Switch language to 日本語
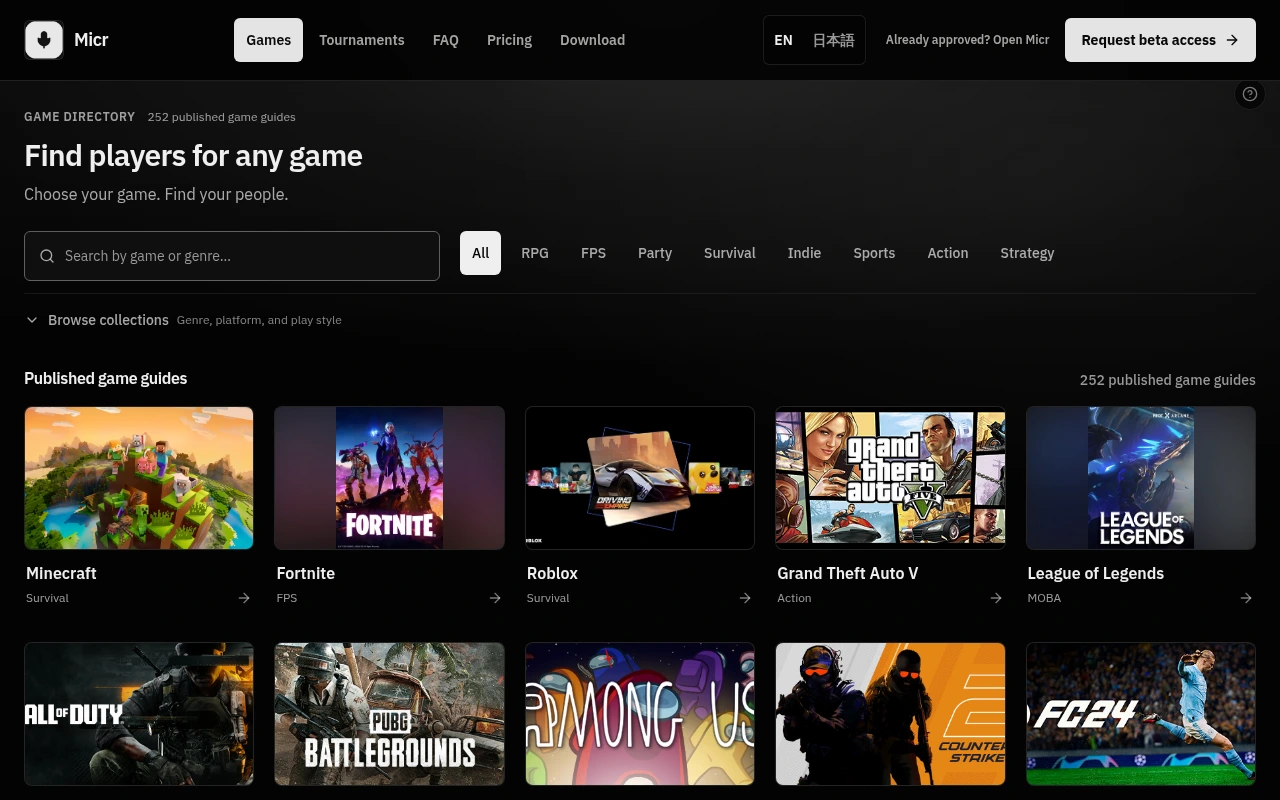The height and width of the screenshot is (800, 1280). tap(833, 40)
